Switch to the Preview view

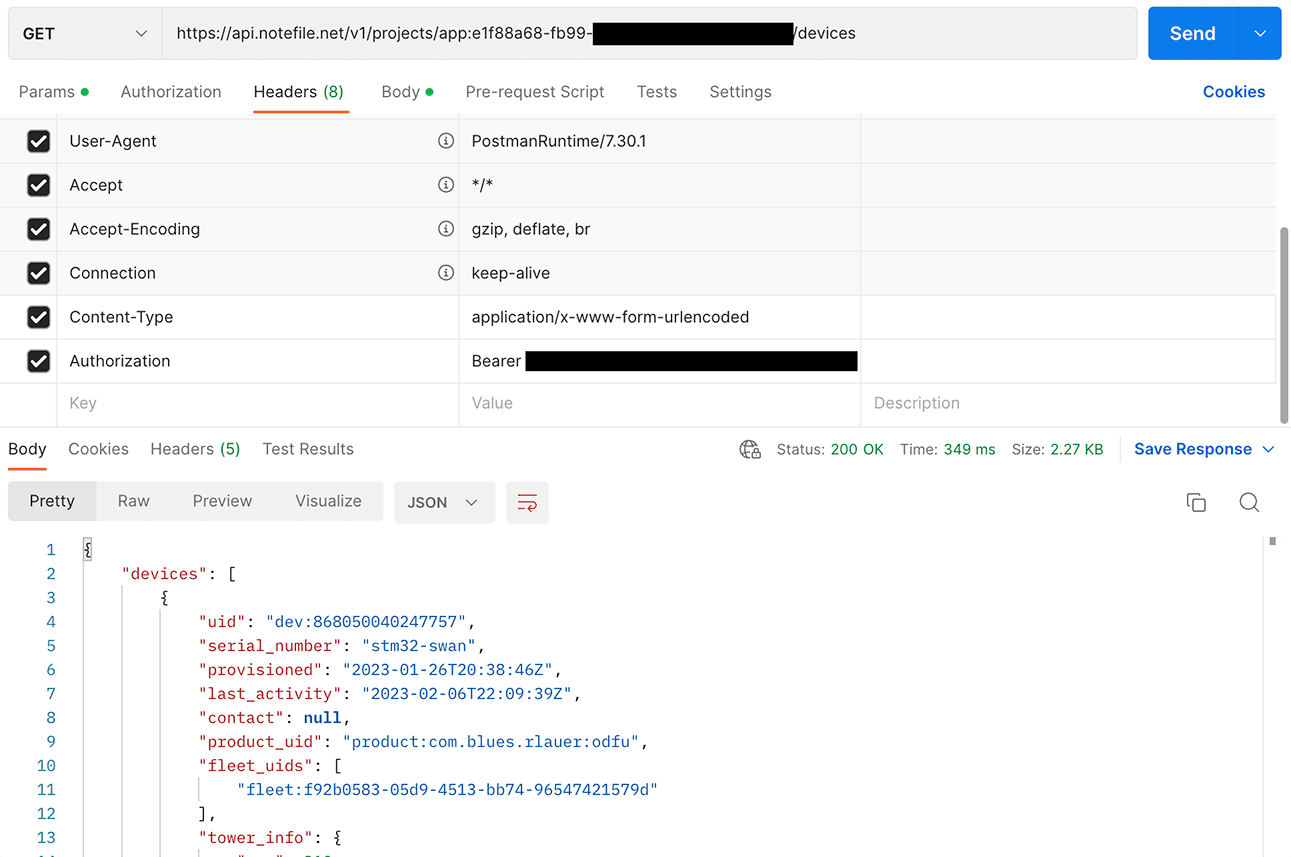[222, 502]
